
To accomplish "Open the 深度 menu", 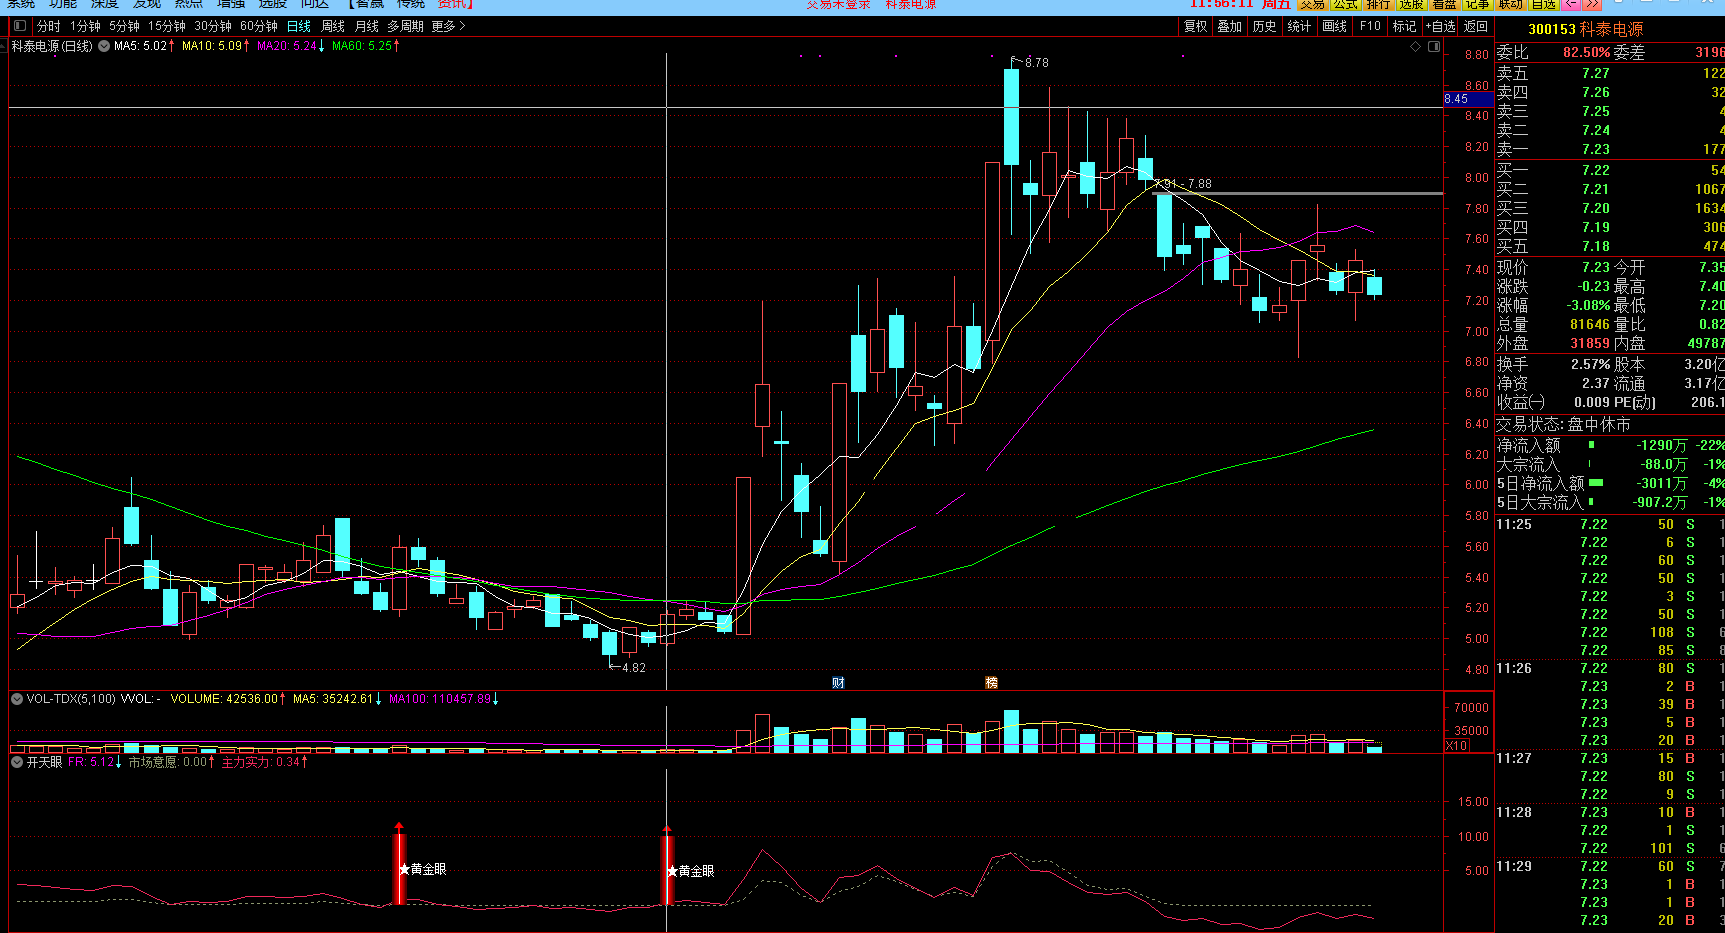I will pos(105,5).
